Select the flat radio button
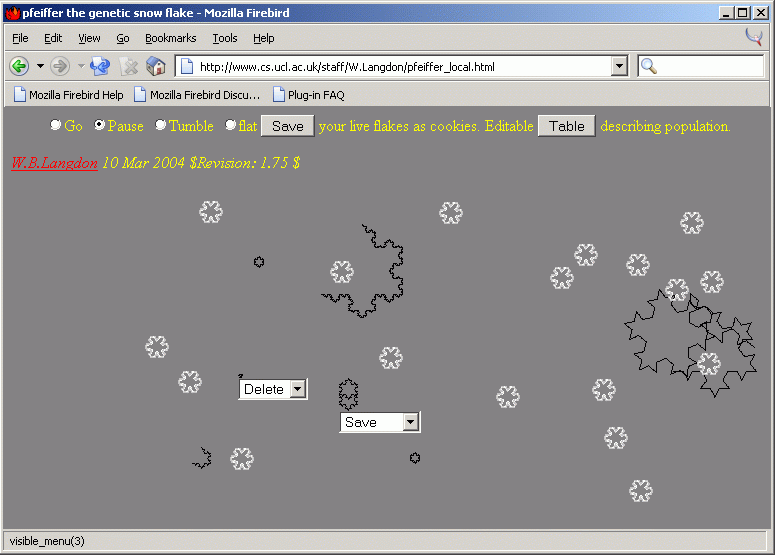The height and width of the screenshot is (555, 775). point(230,125)
